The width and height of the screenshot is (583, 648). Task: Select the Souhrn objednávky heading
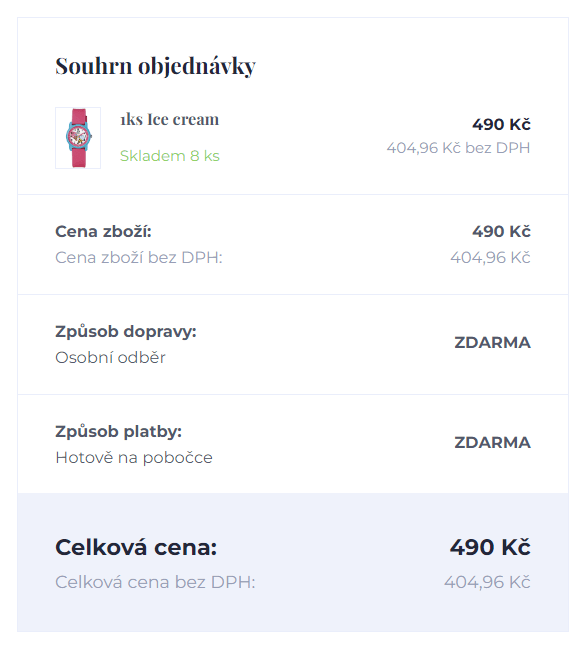click(155, 66)
